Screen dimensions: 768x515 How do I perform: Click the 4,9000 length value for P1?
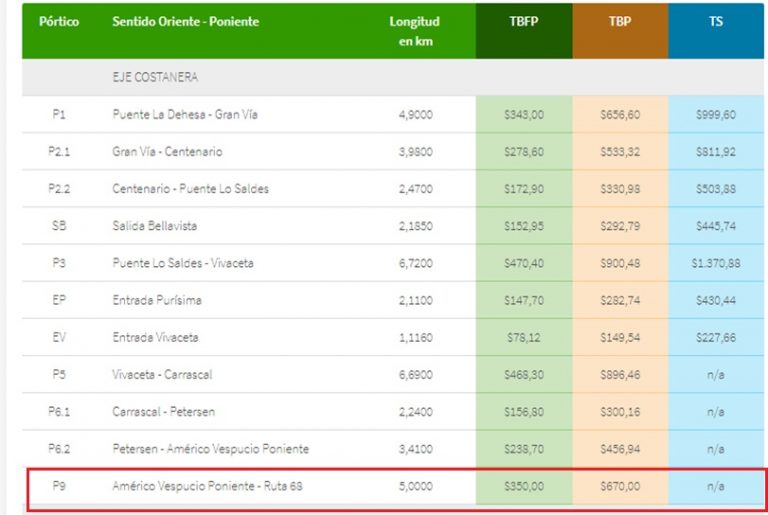[415, 115]
